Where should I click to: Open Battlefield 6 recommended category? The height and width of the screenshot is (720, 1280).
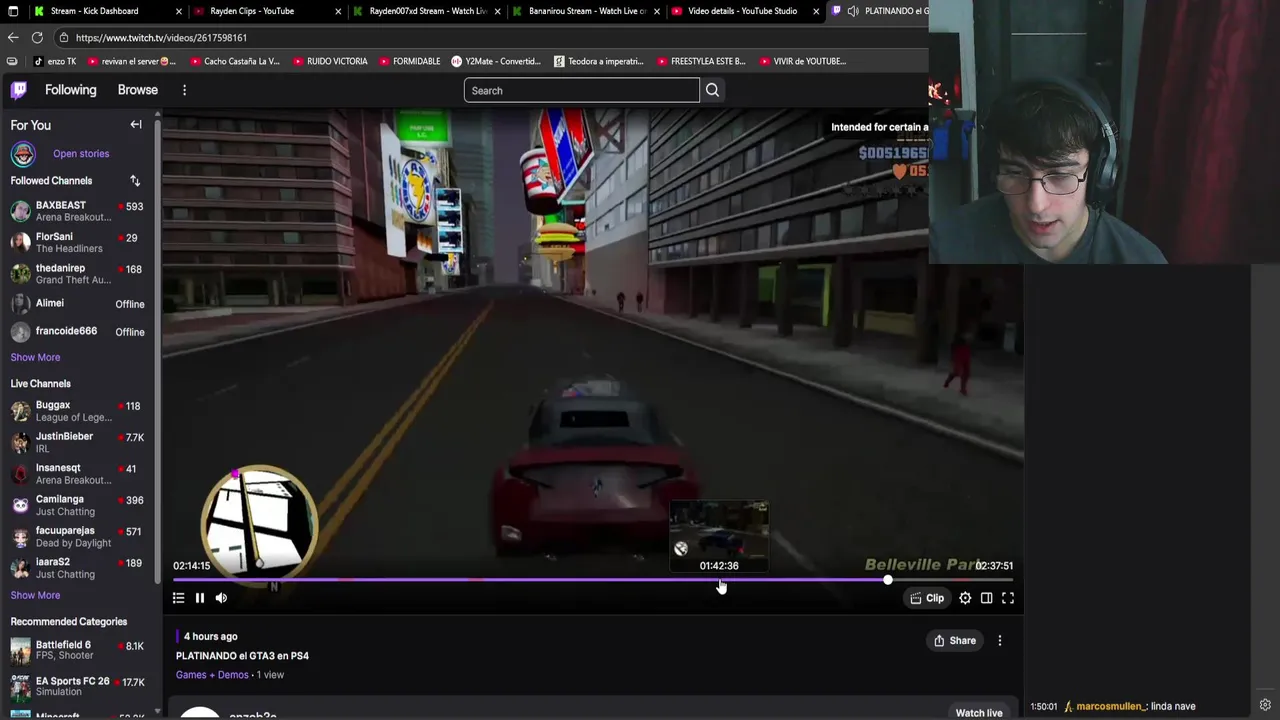pyautogui.click(x=77, y=651)
